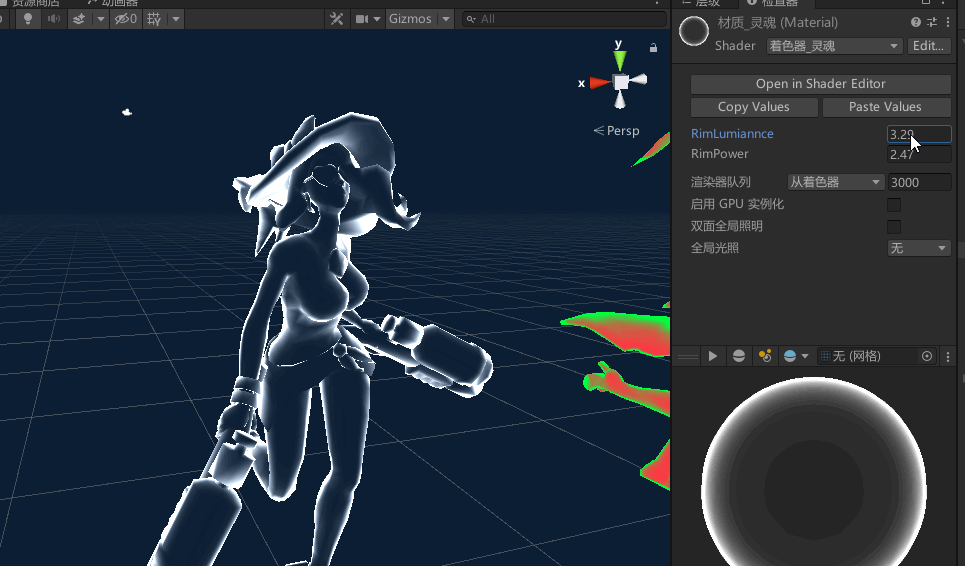
Task: Switch to the 动画器 Animator tab
Action: (x=114, y=3)
